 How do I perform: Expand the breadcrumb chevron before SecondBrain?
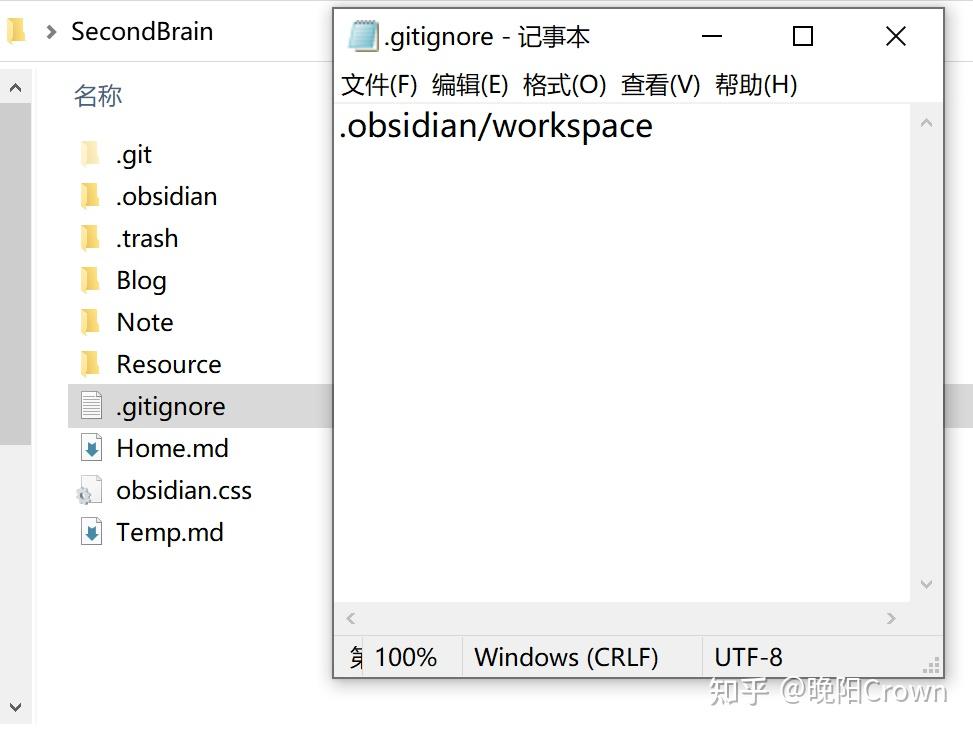click(x=52, y=32)
